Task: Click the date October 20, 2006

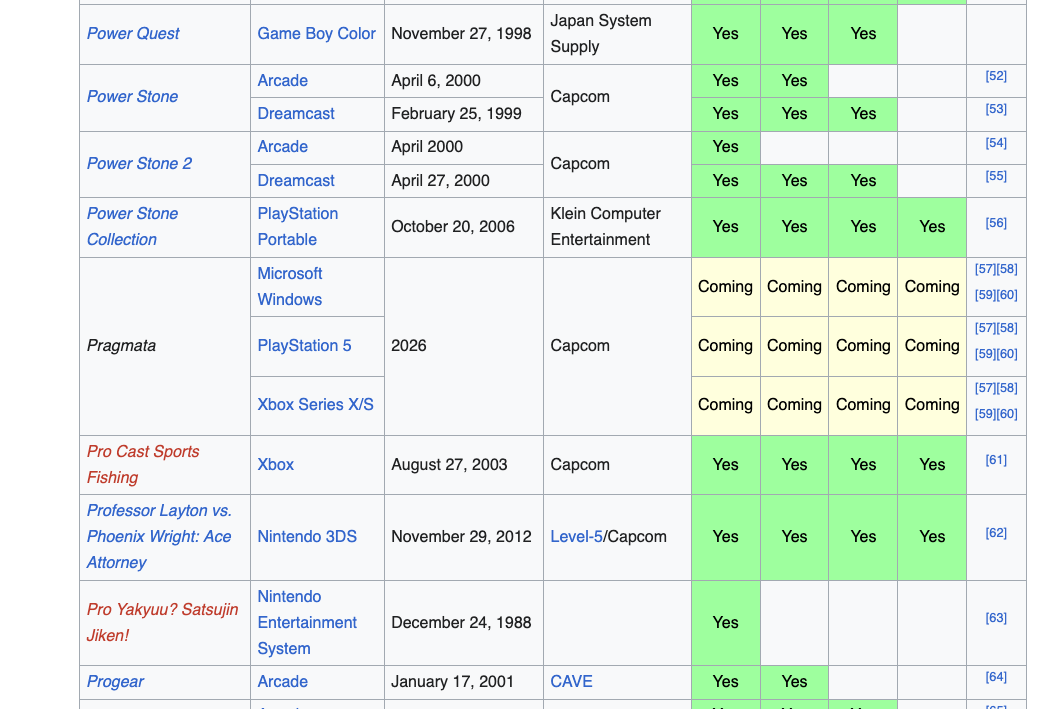Action: pos(453,226)
